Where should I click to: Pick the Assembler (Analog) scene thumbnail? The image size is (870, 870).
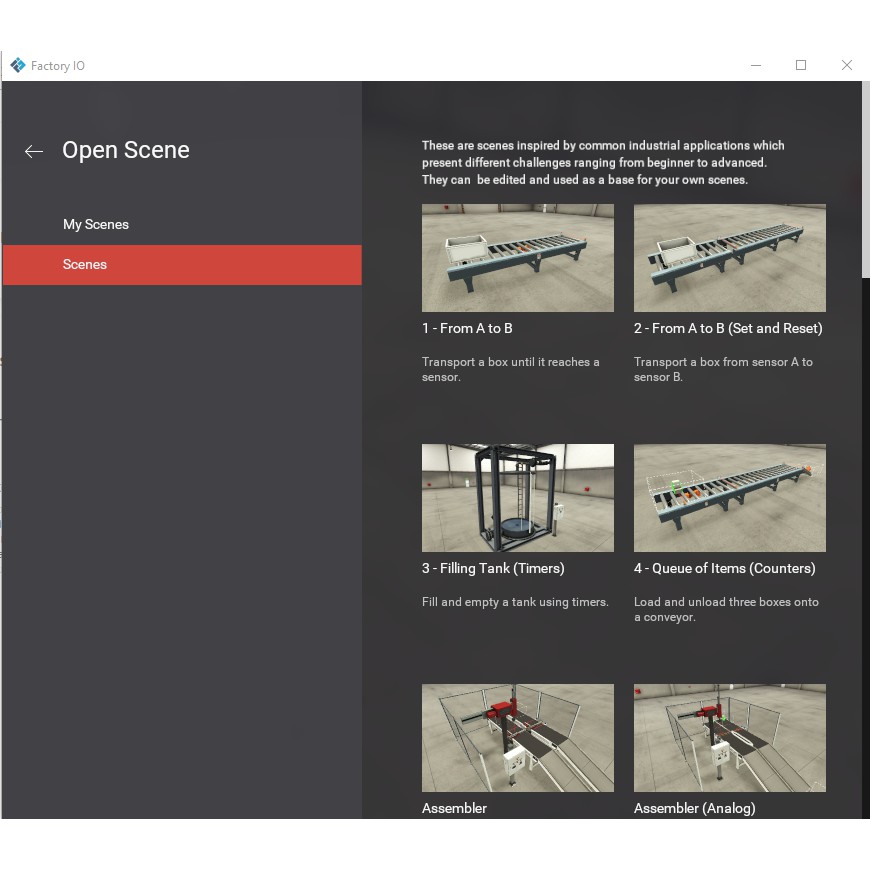(x=729, y=738)
